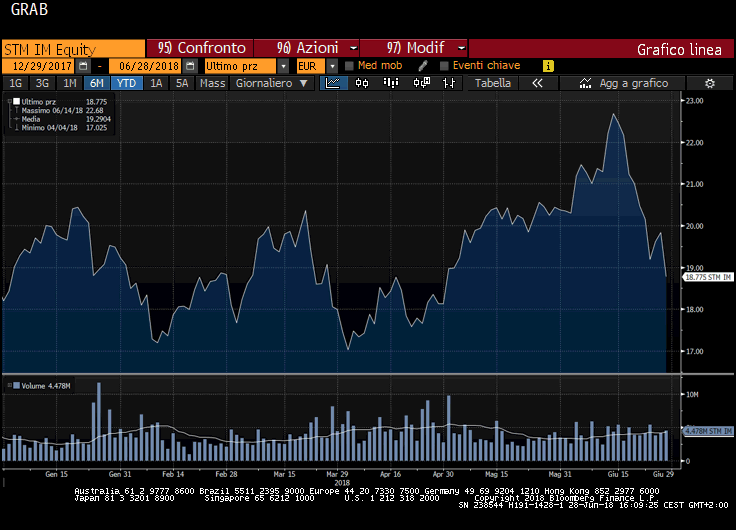Toggle the Med mob checkbox
736x530 pixels.
(x=349, y=66)
